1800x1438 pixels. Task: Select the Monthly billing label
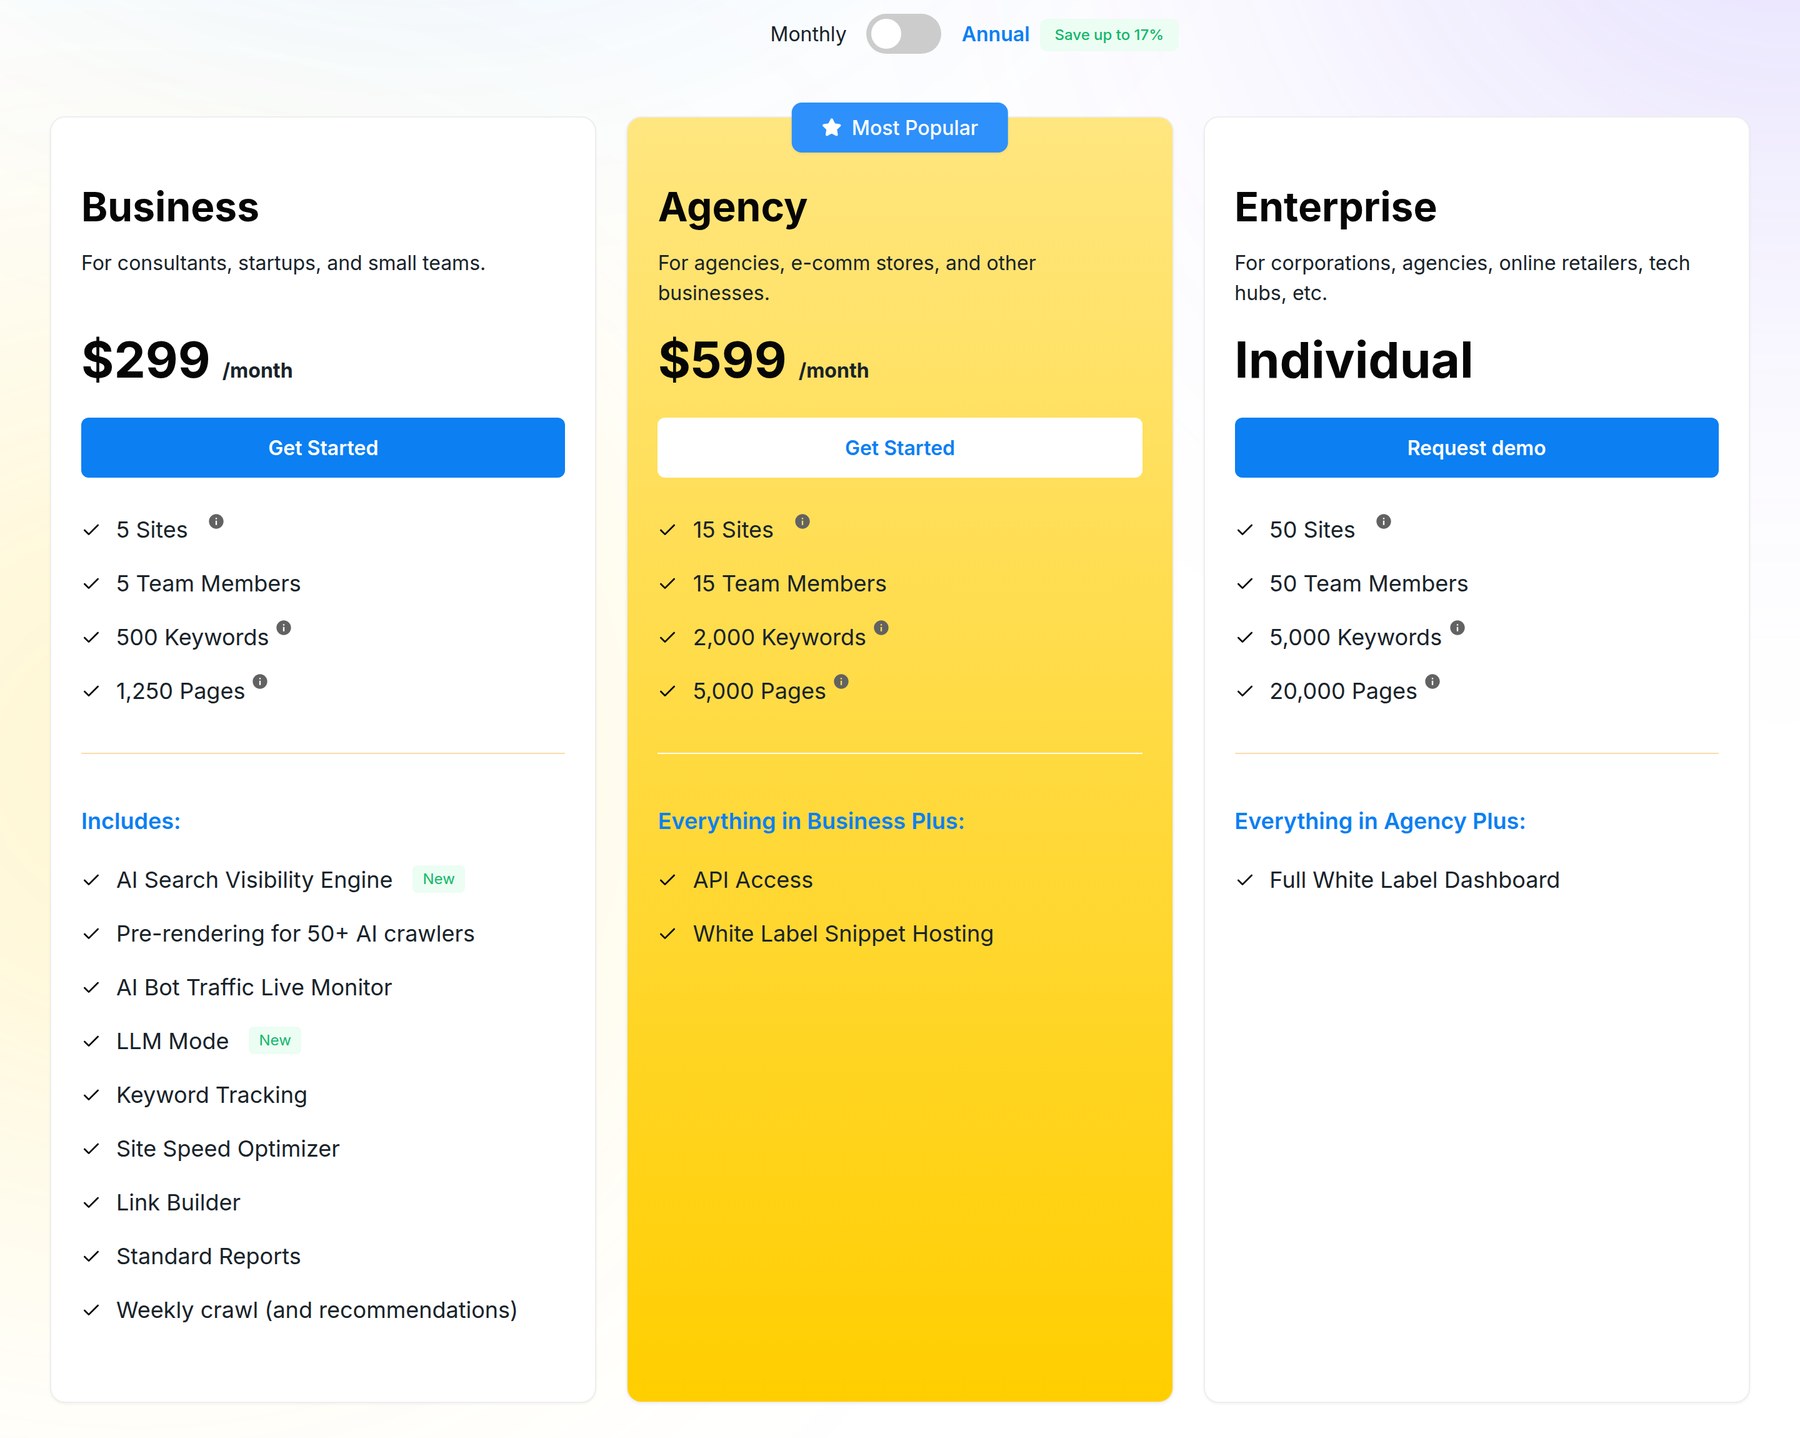pyautogui.click(x=808, y=34)
